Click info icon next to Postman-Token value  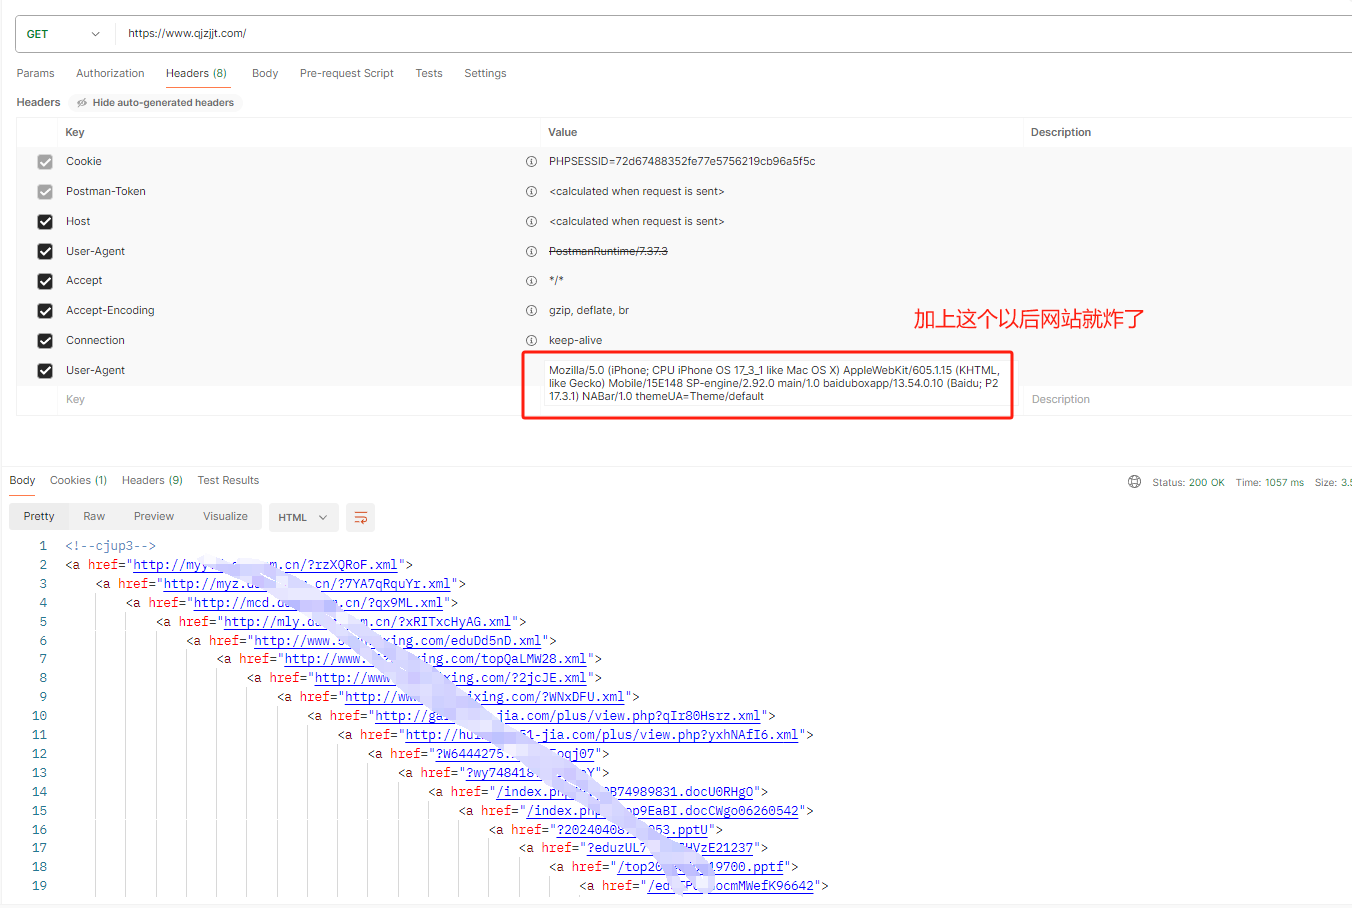[x=531, y=192]
